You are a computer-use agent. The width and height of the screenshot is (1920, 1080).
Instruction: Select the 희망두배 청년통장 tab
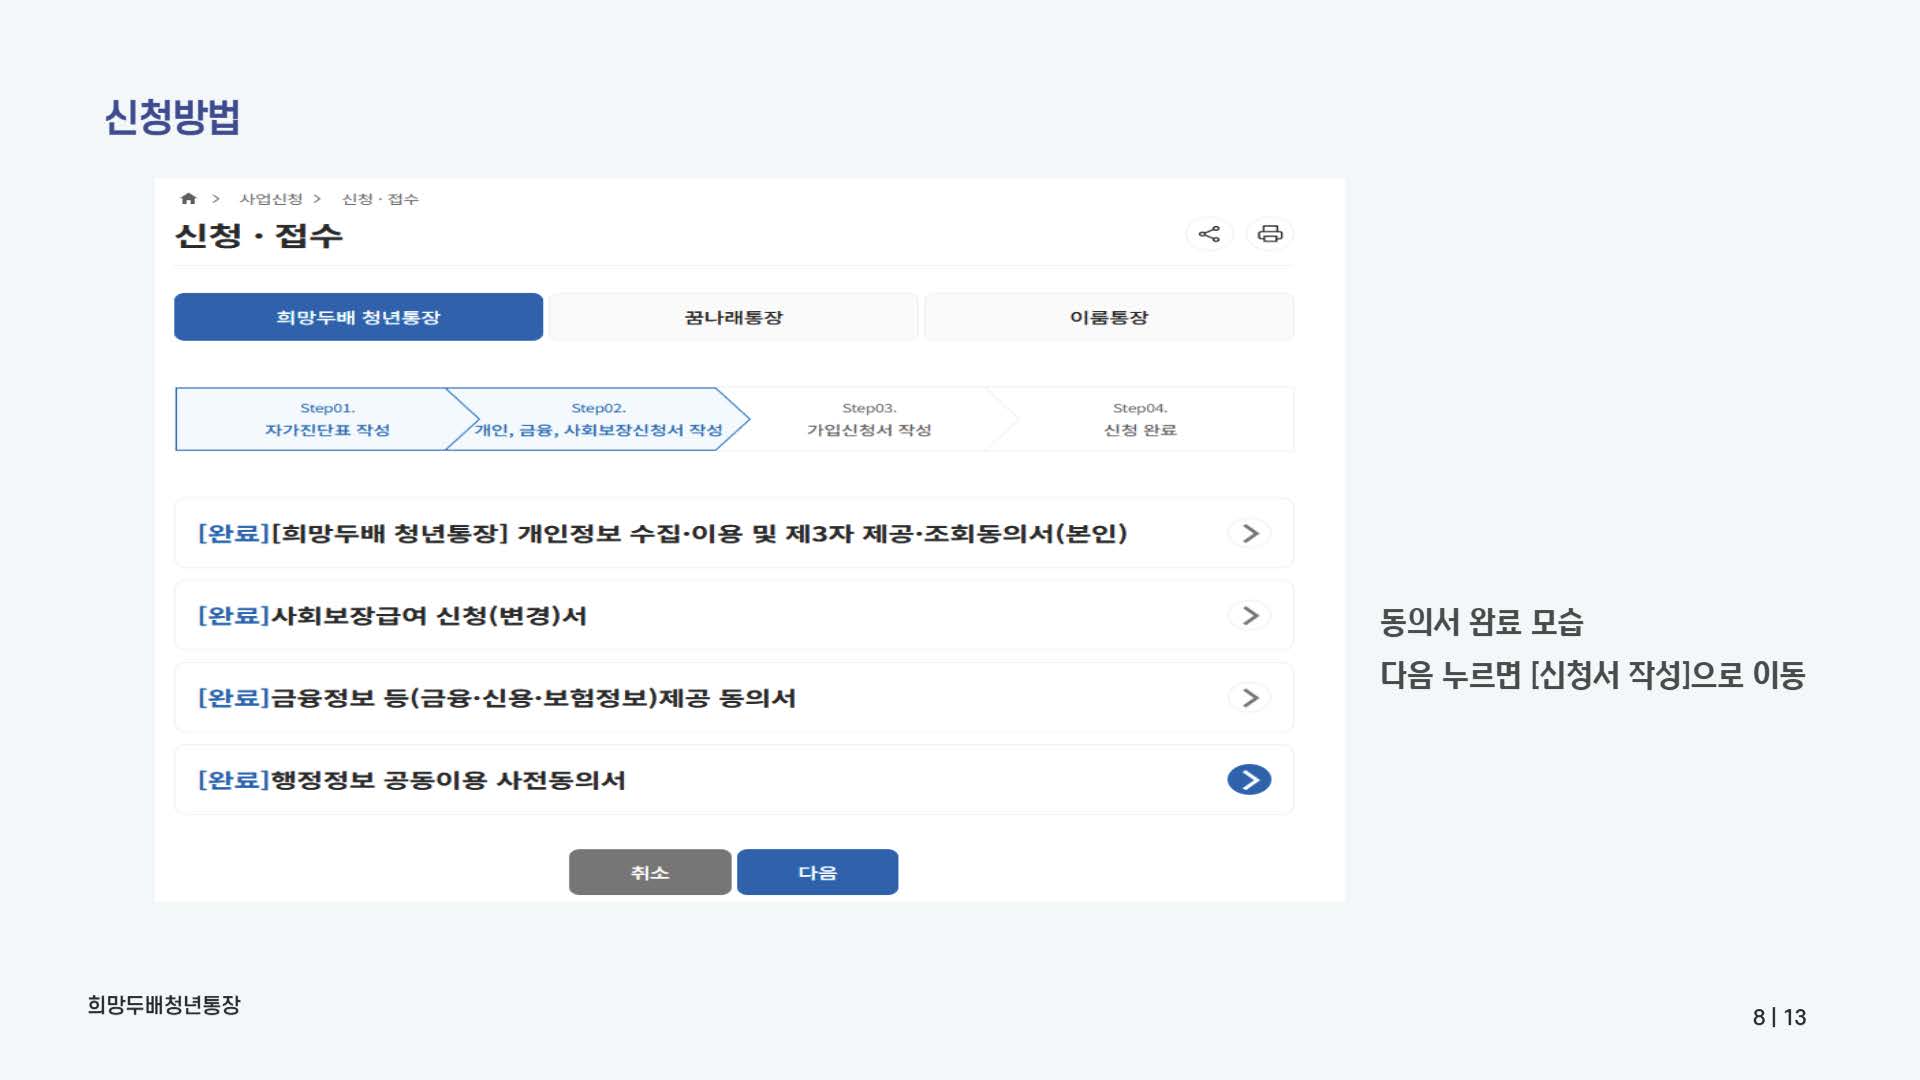point(358,316)
